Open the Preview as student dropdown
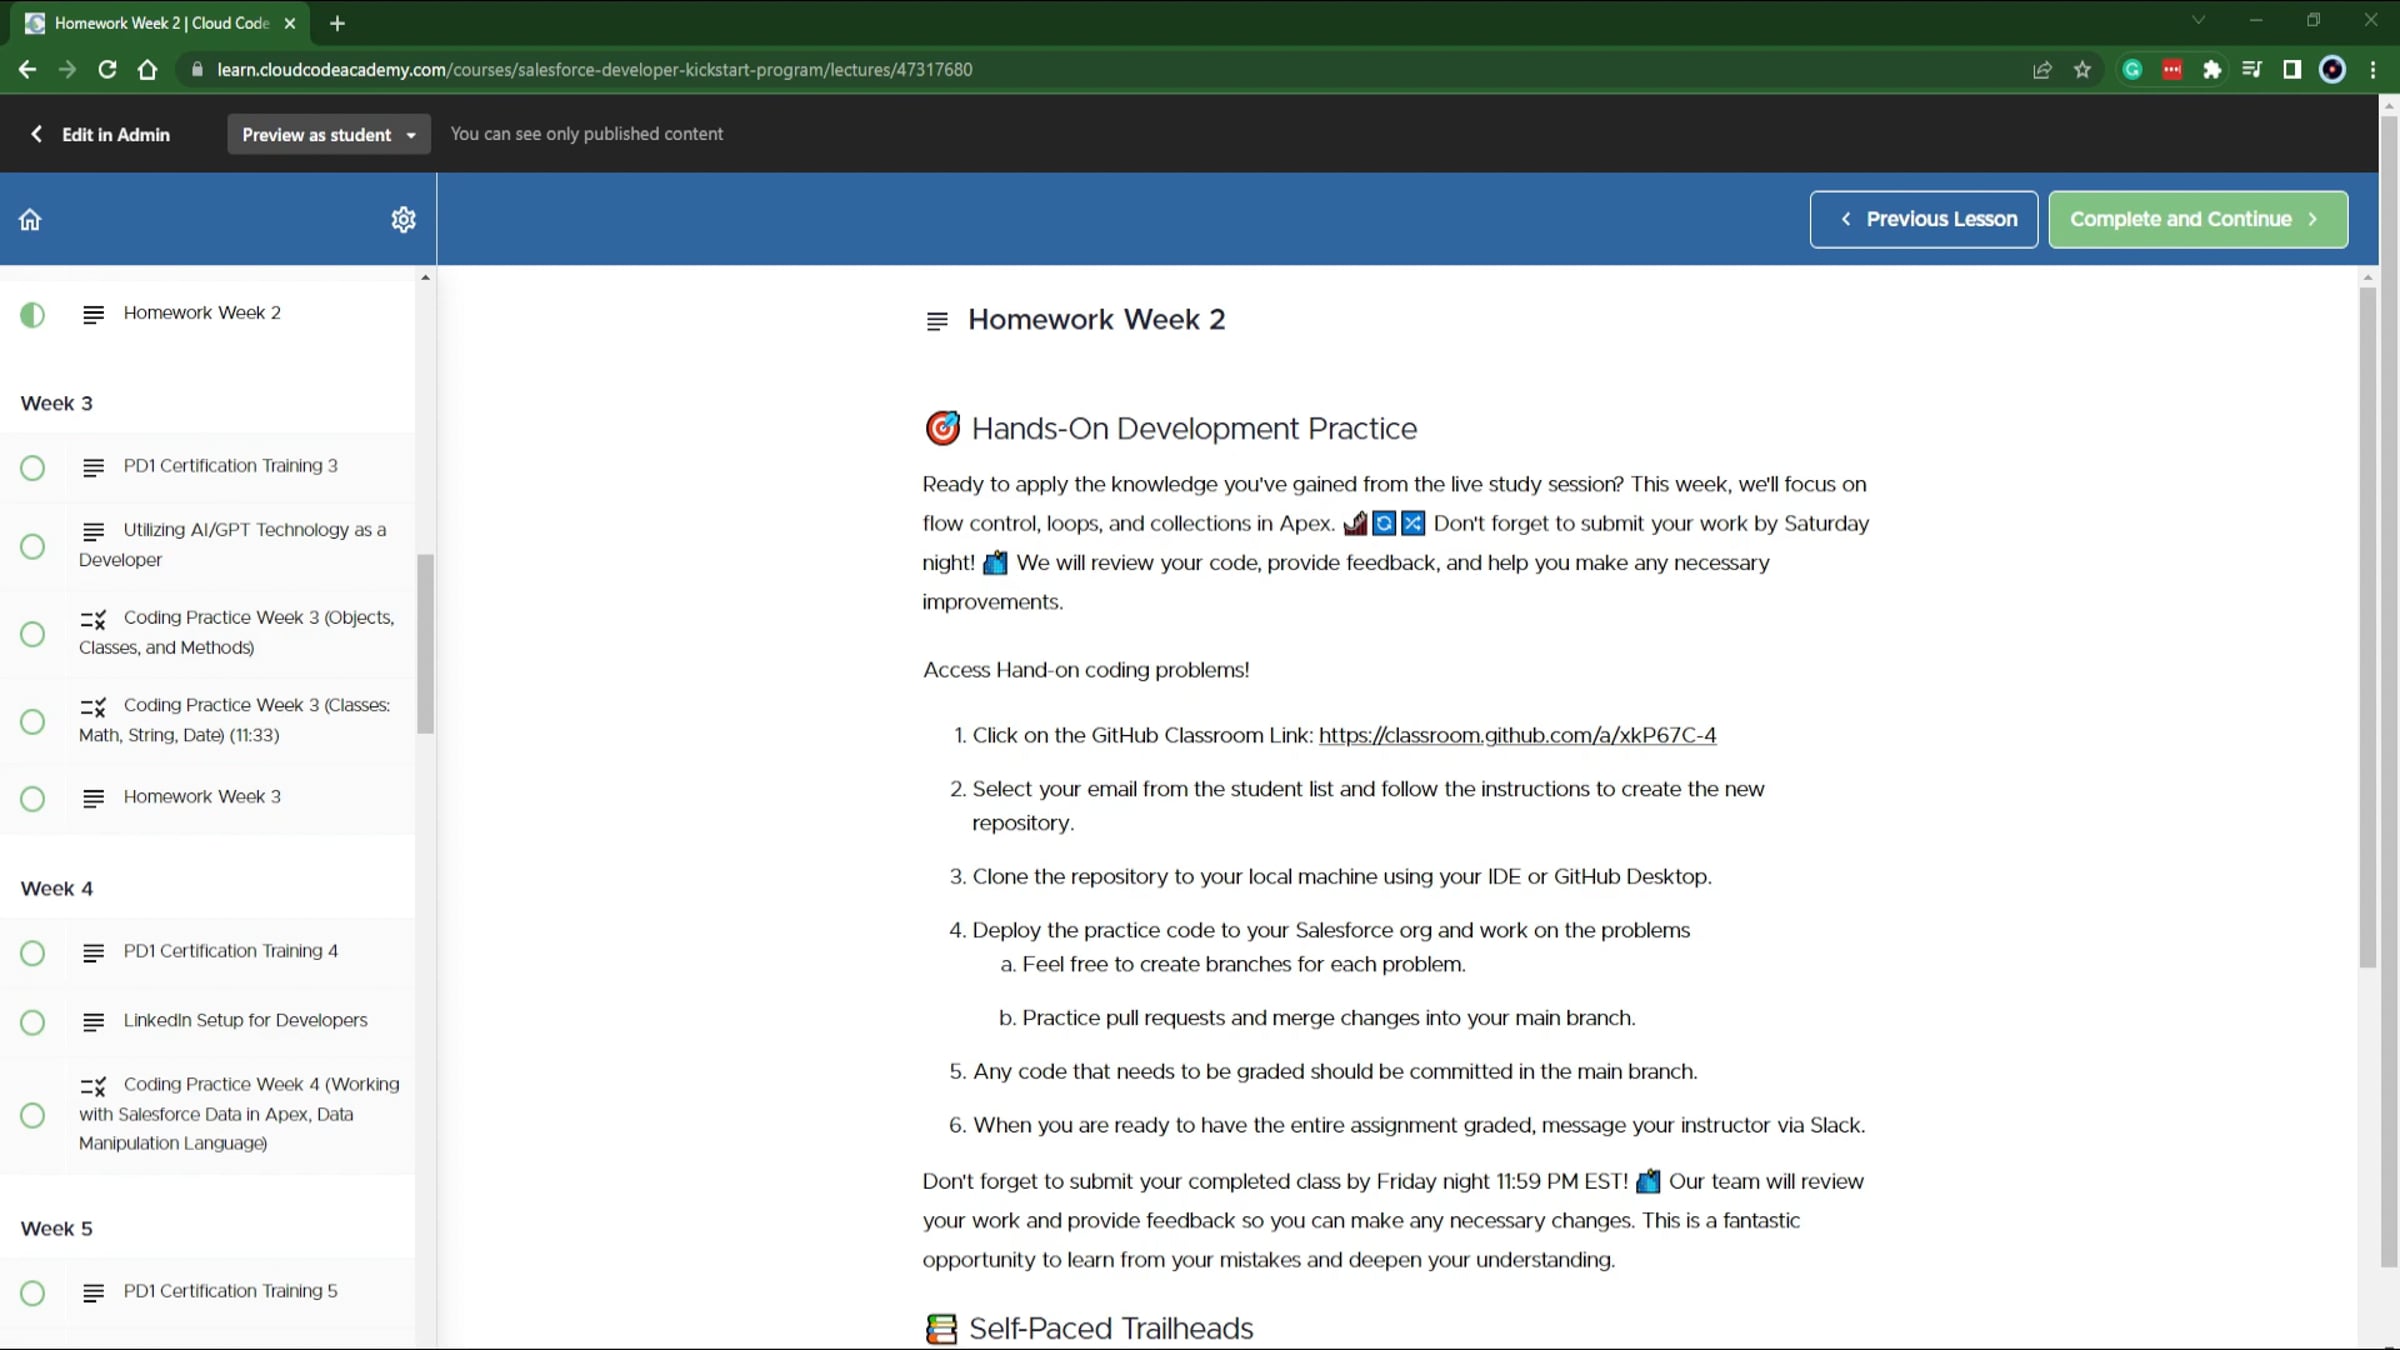Viewport: 2400px width, 1350px height. point(328,134)
